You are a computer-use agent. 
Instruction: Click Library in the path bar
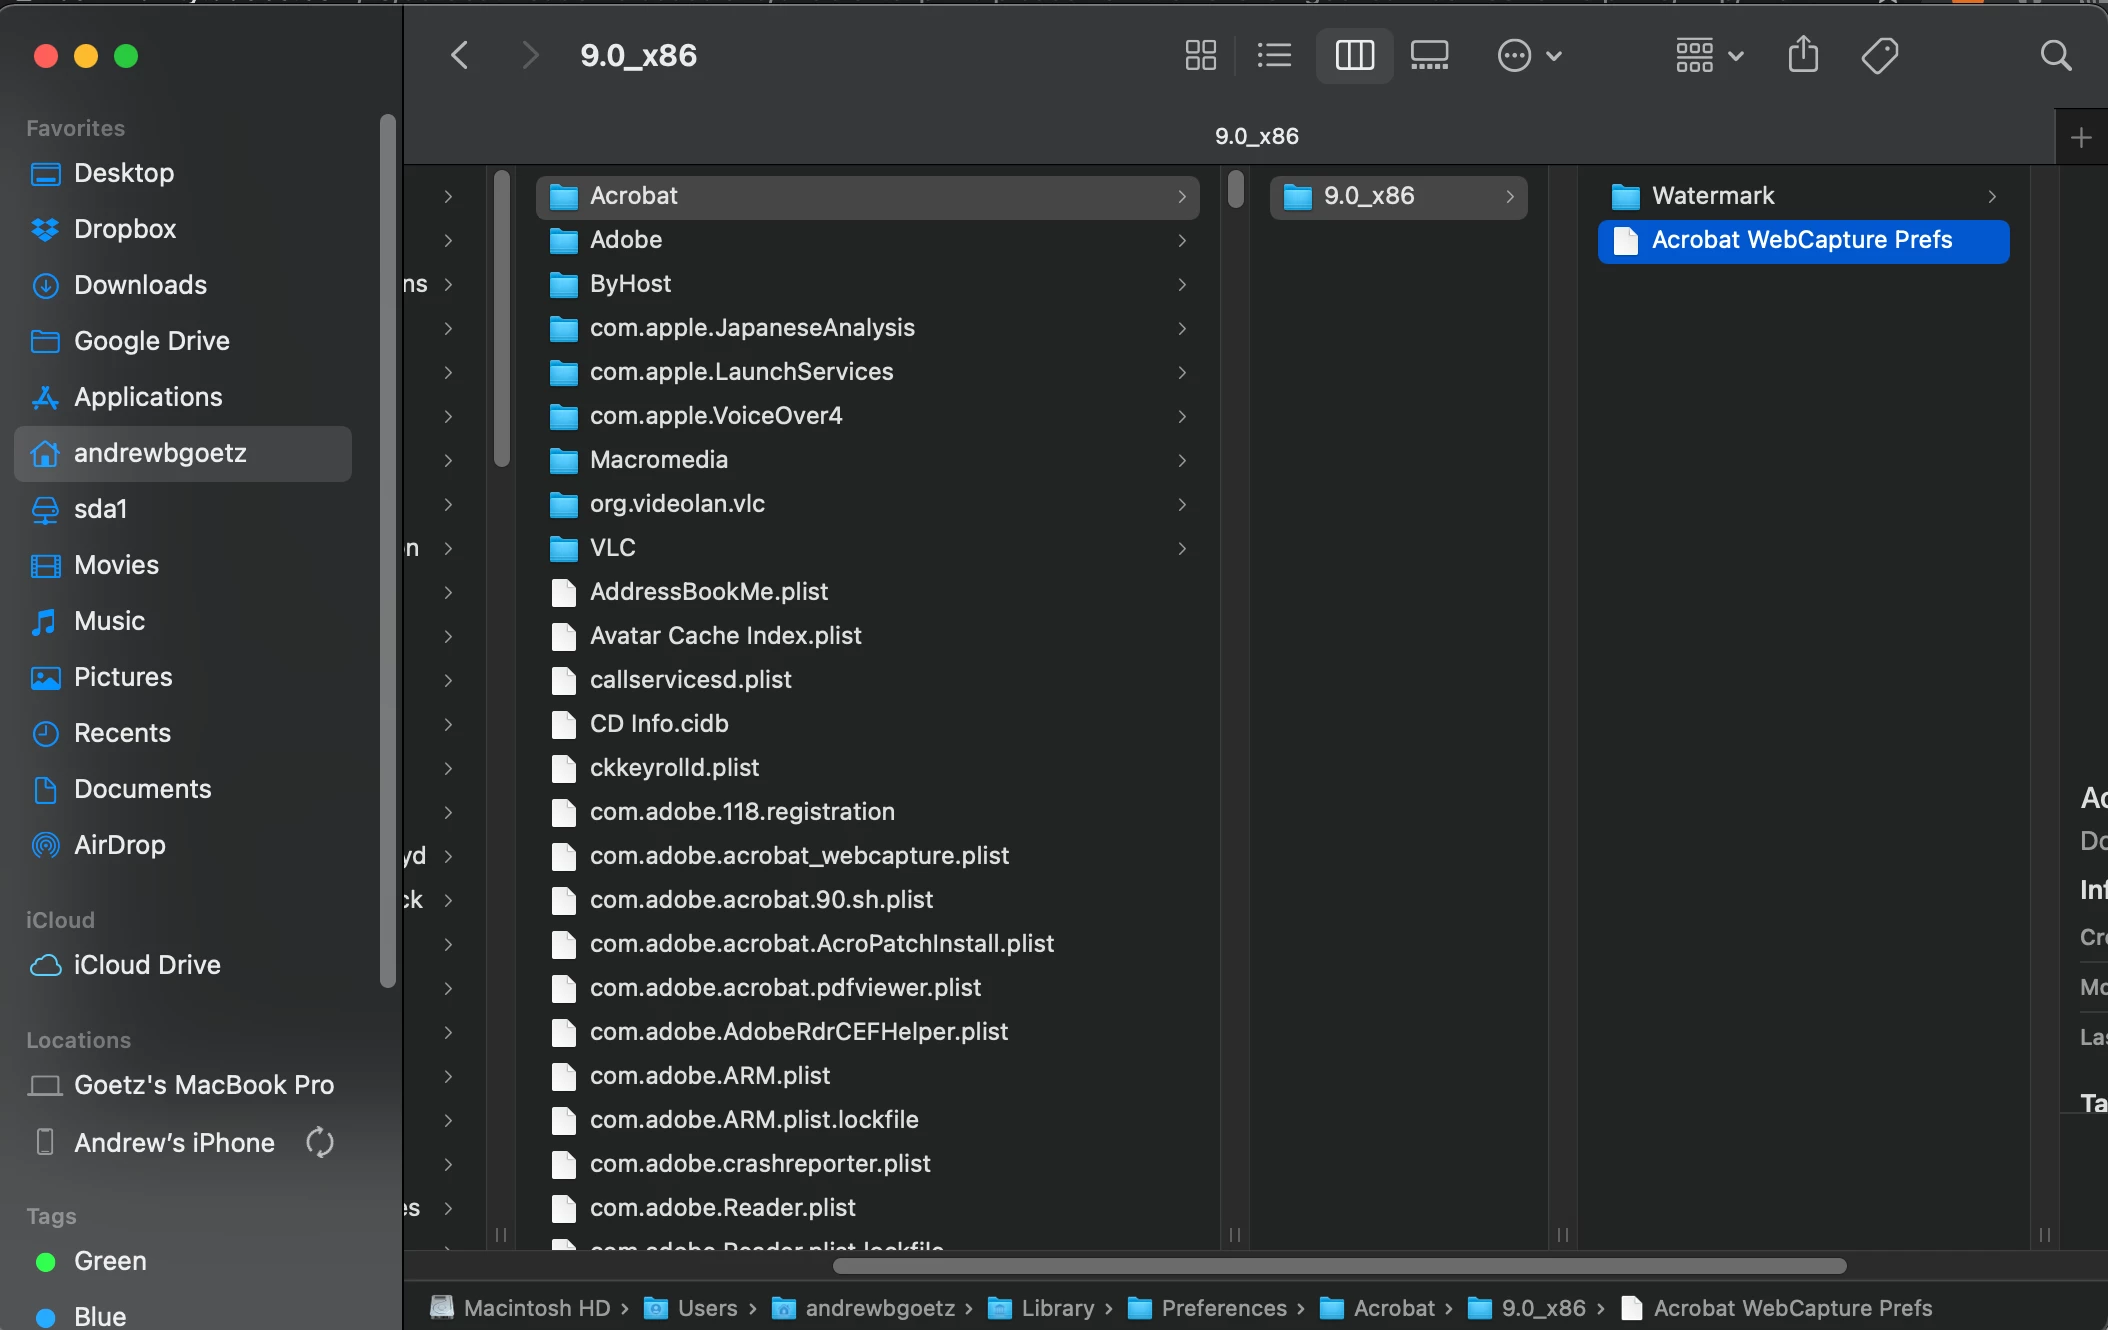[1057, 1308]
